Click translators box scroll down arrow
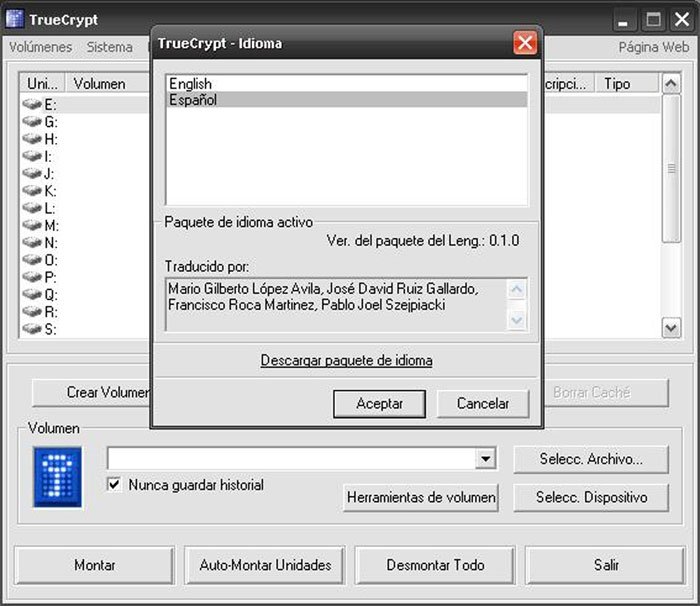 pyautogui.click(x=517, y=320)
